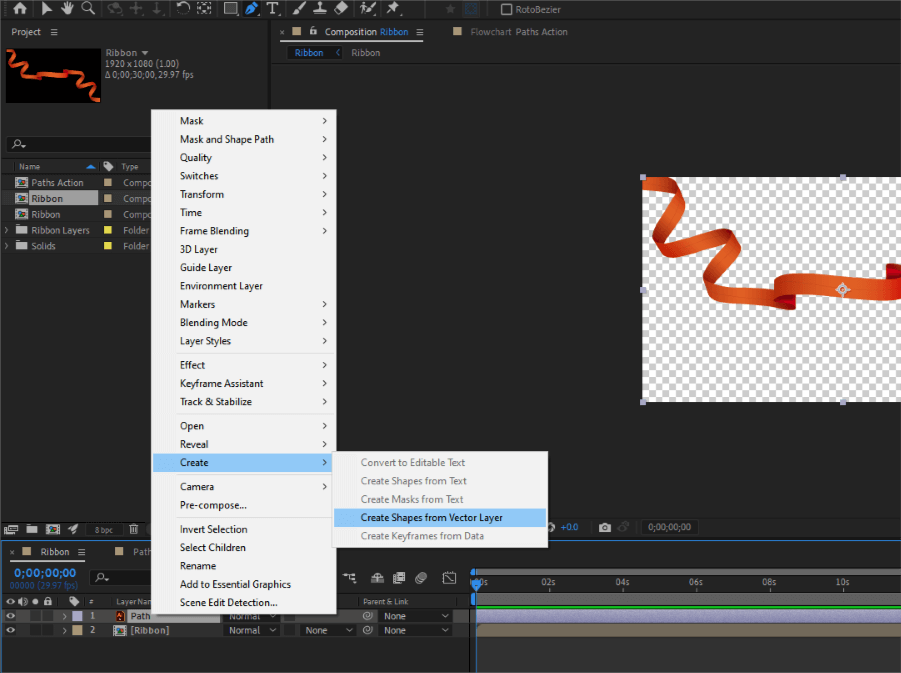Select the Zoom tool

click(x=90, y=8)
